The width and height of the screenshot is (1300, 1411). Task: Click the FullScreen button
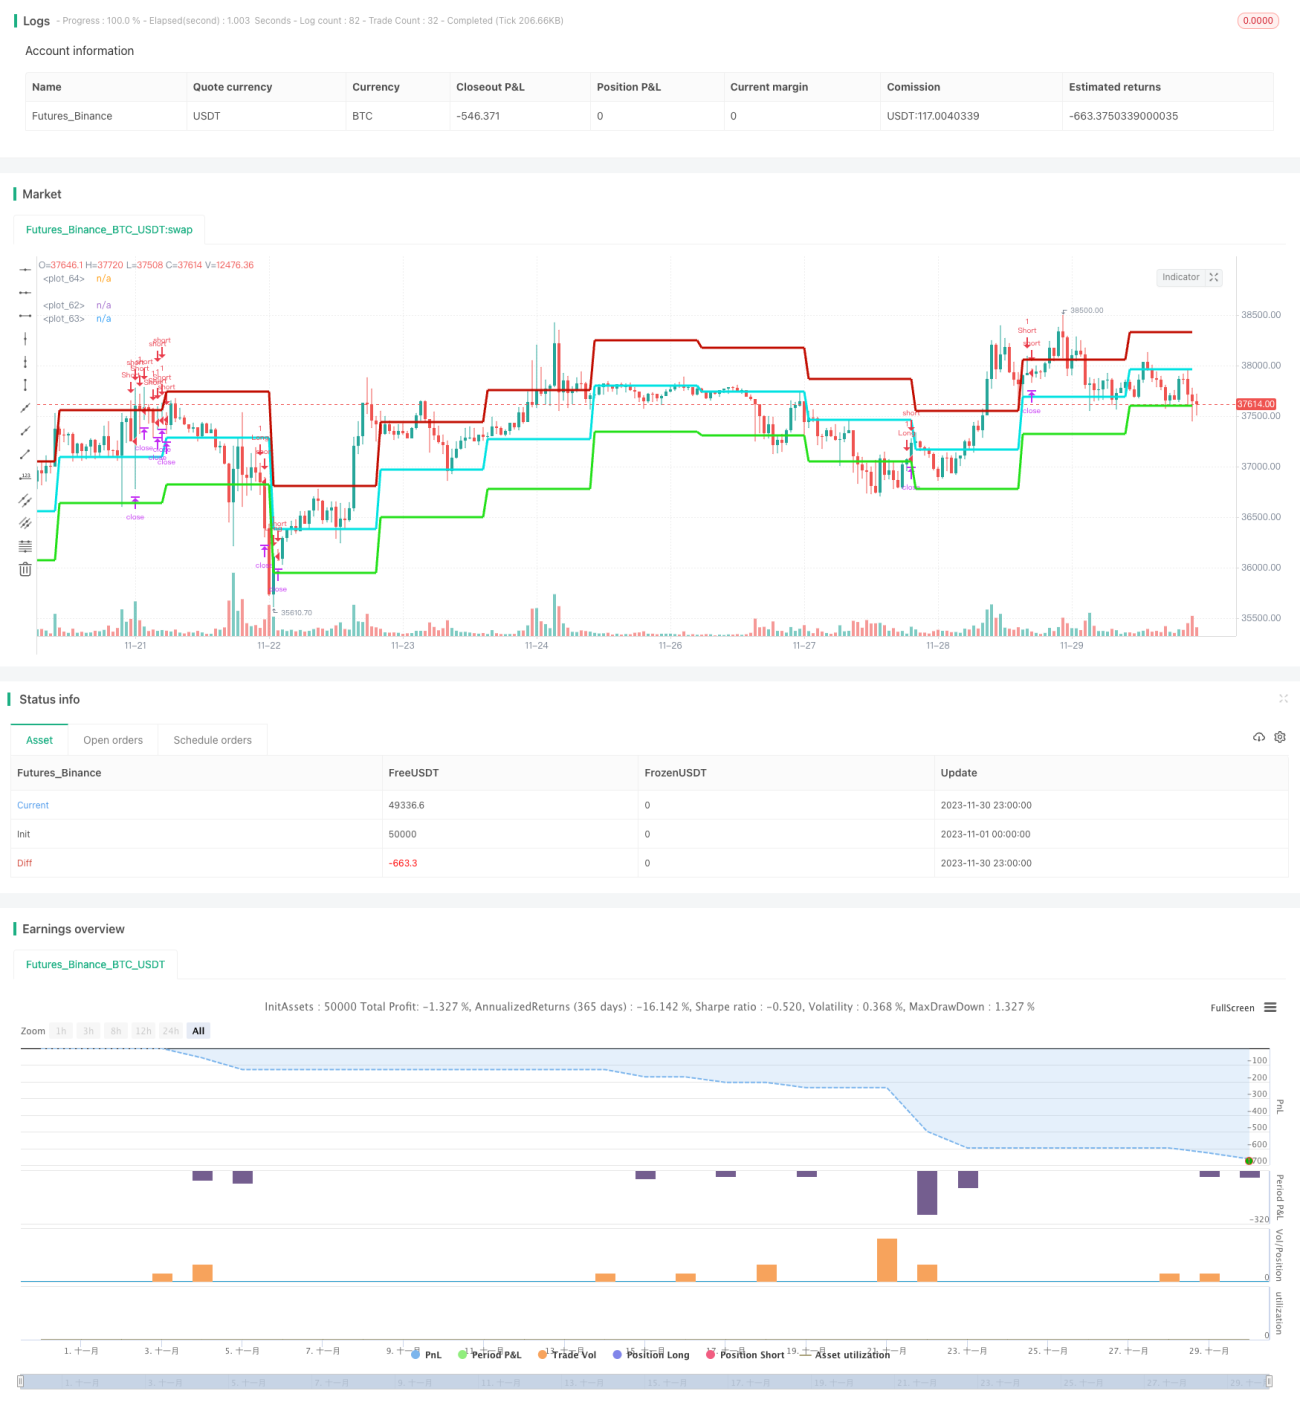pos(1232,1008)
